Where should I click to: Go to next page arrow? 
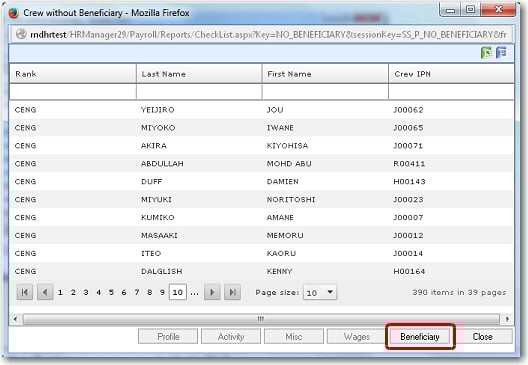tap(212, 292)
